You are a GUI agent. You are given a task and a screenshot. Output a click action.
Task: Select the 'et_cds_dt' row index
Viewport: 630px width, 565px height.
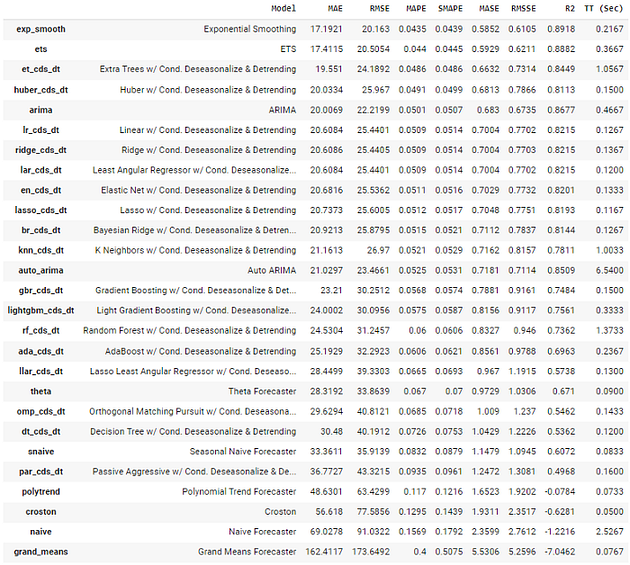click(41, 69)
